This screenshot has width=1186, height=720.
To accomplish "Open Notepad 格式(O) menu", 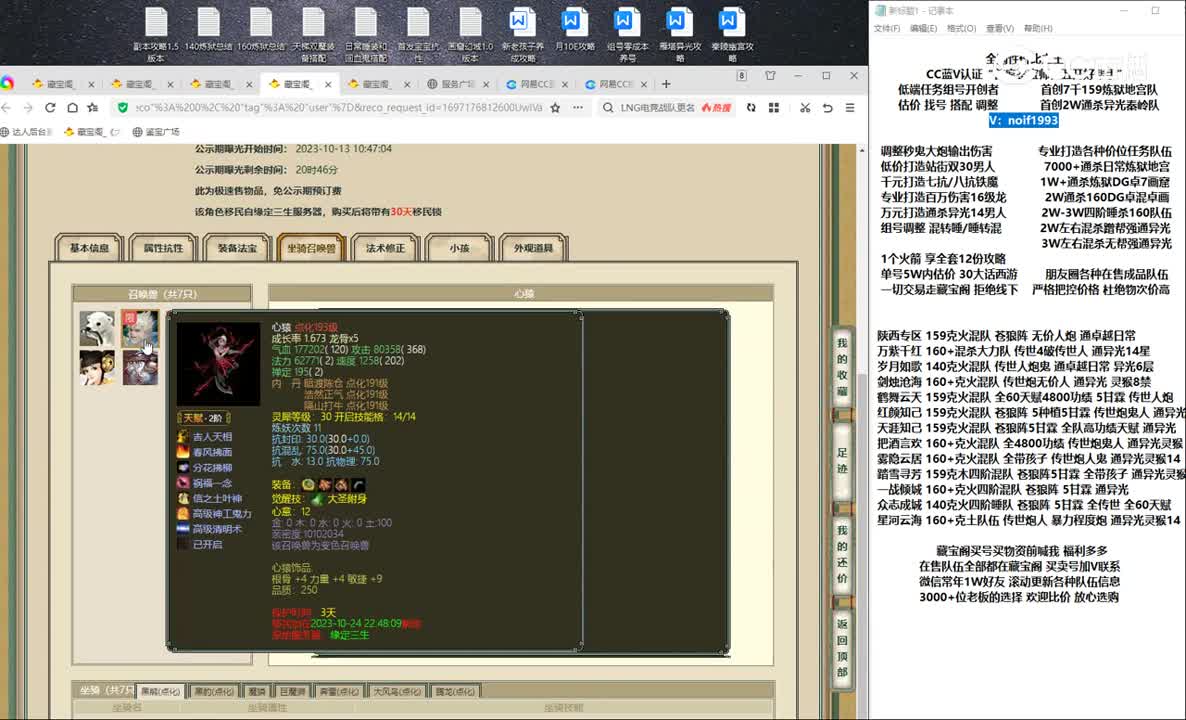I will [x=961, y=28].
